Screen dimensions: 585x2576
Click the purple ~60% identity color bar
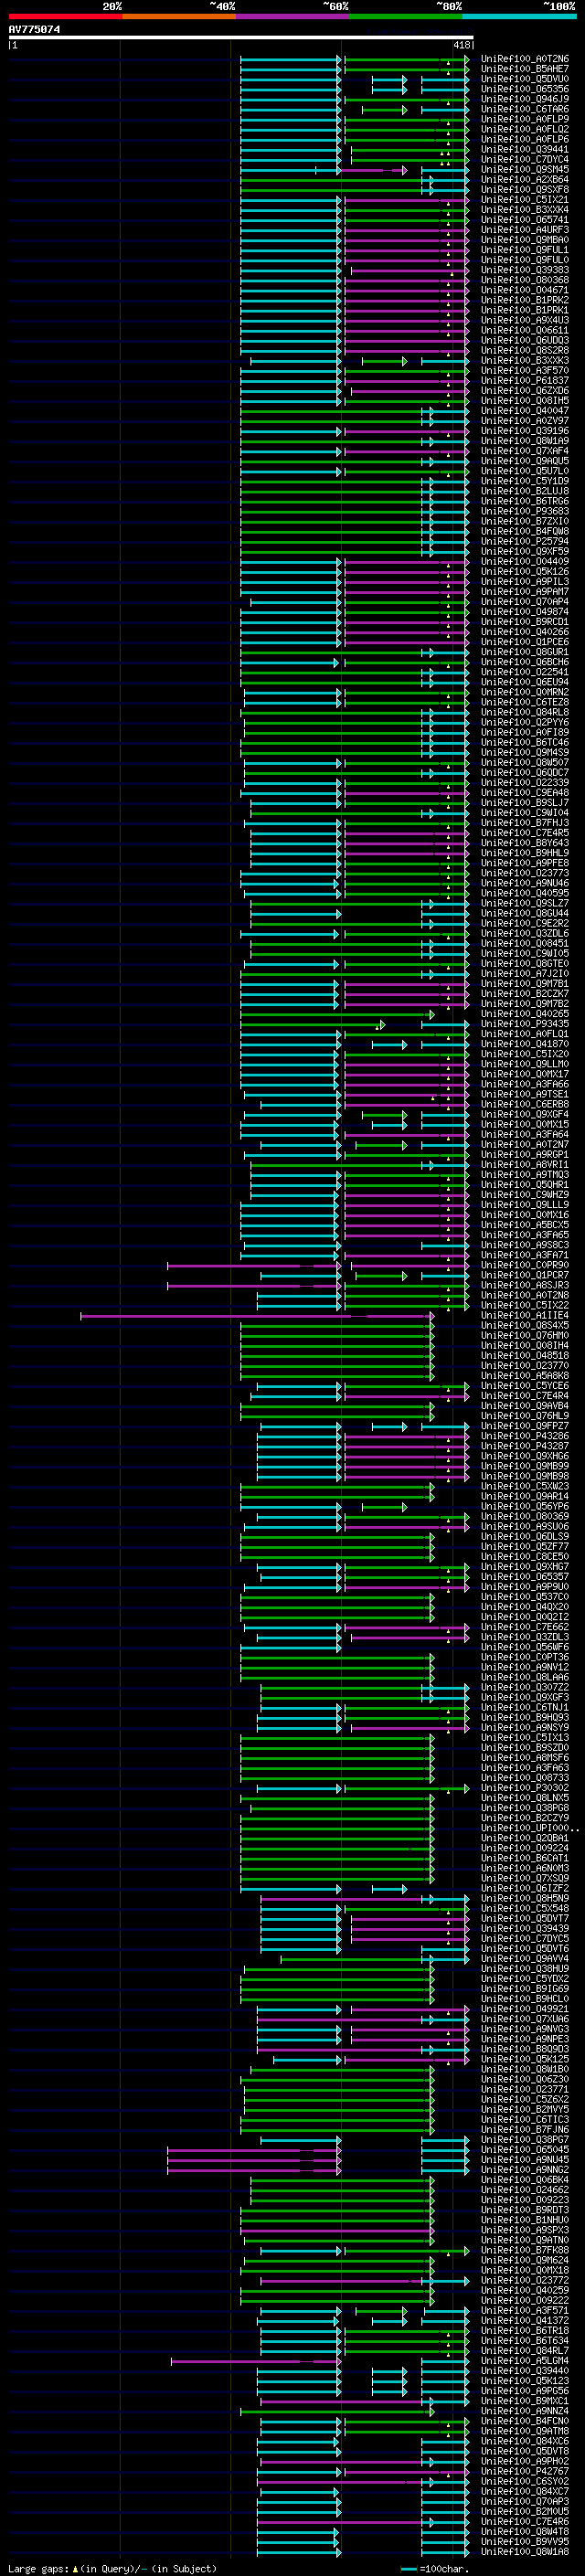pyautogui.click(x=292, y=16)
